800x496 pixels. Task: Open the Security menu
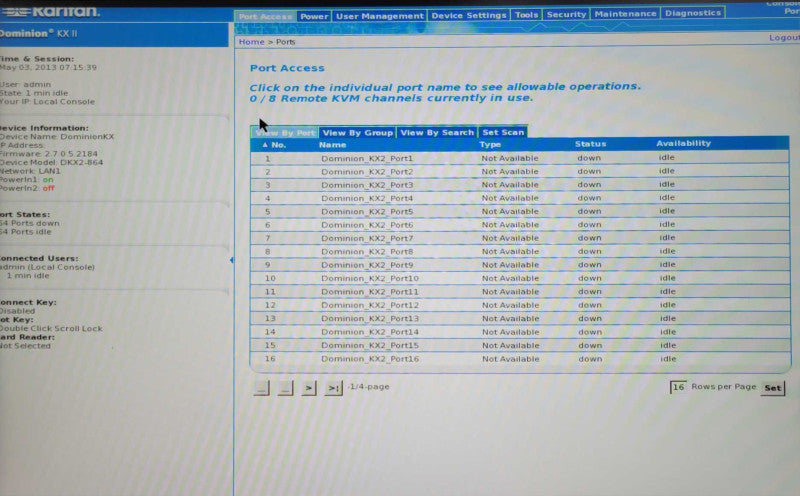(566, 14)
